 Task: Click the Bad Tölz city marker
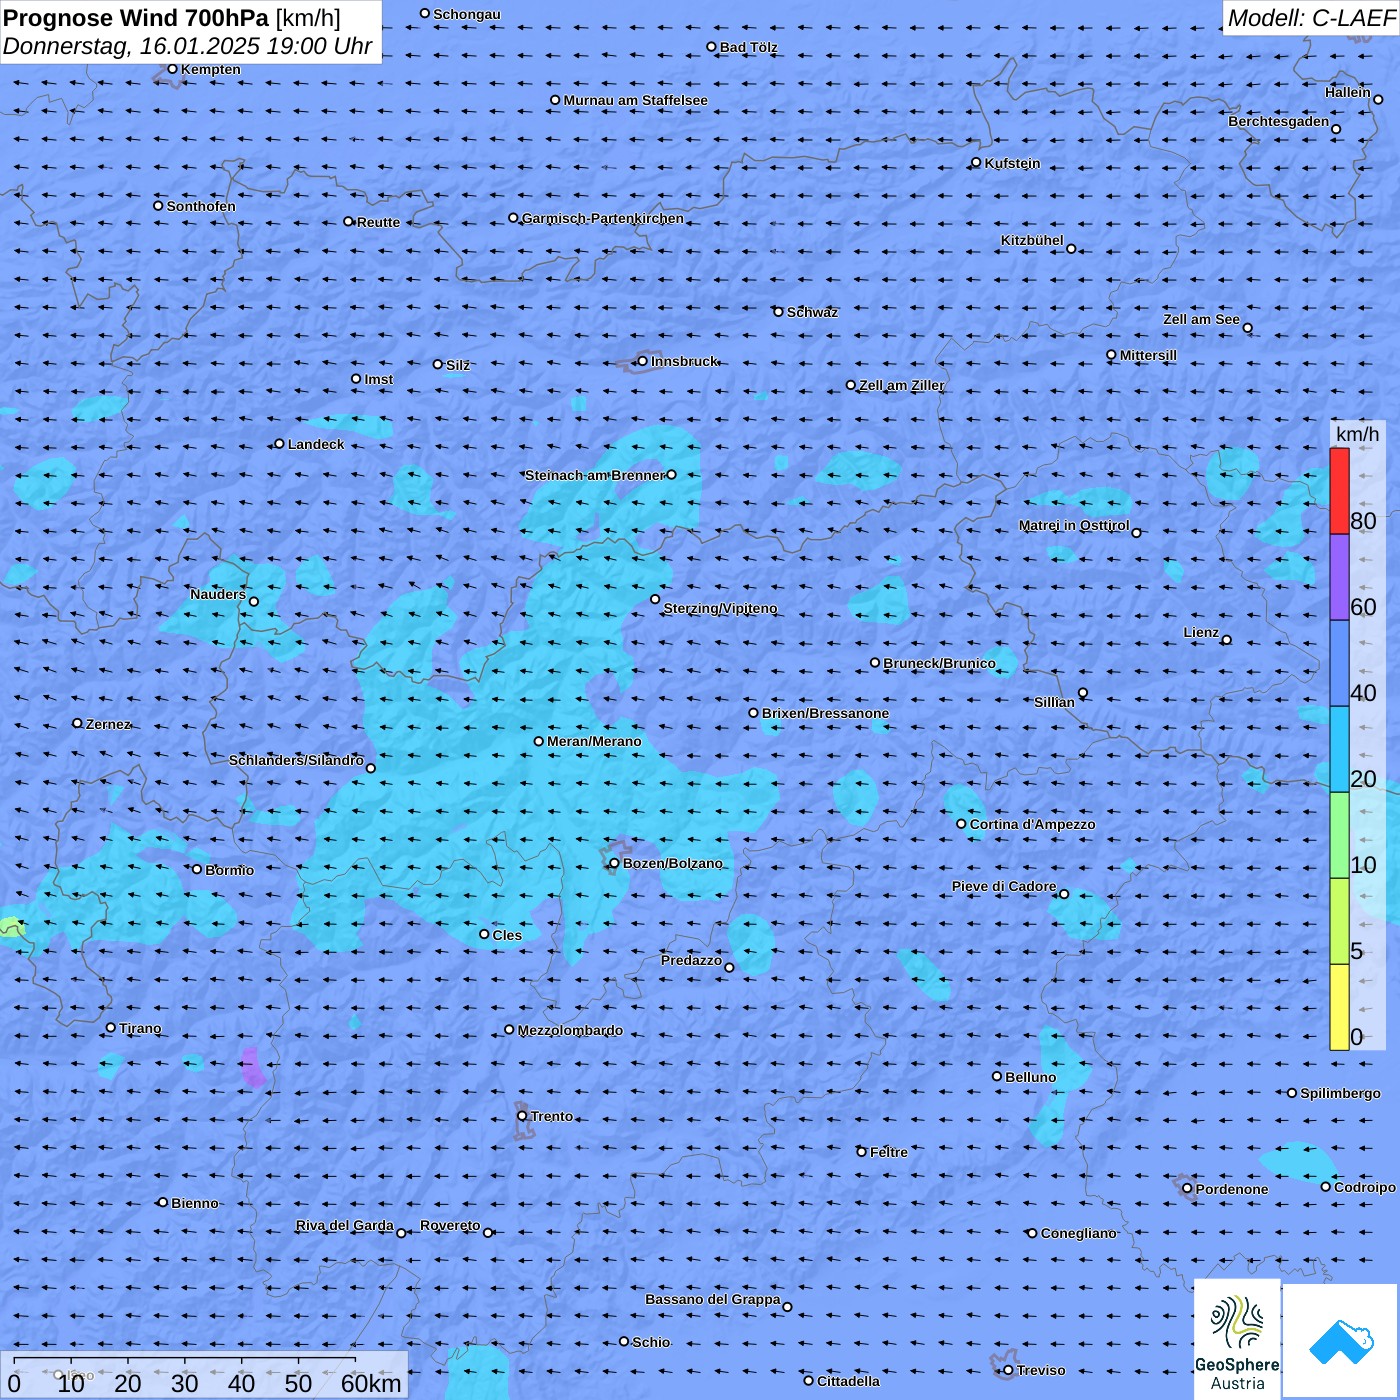click(711, 46)
